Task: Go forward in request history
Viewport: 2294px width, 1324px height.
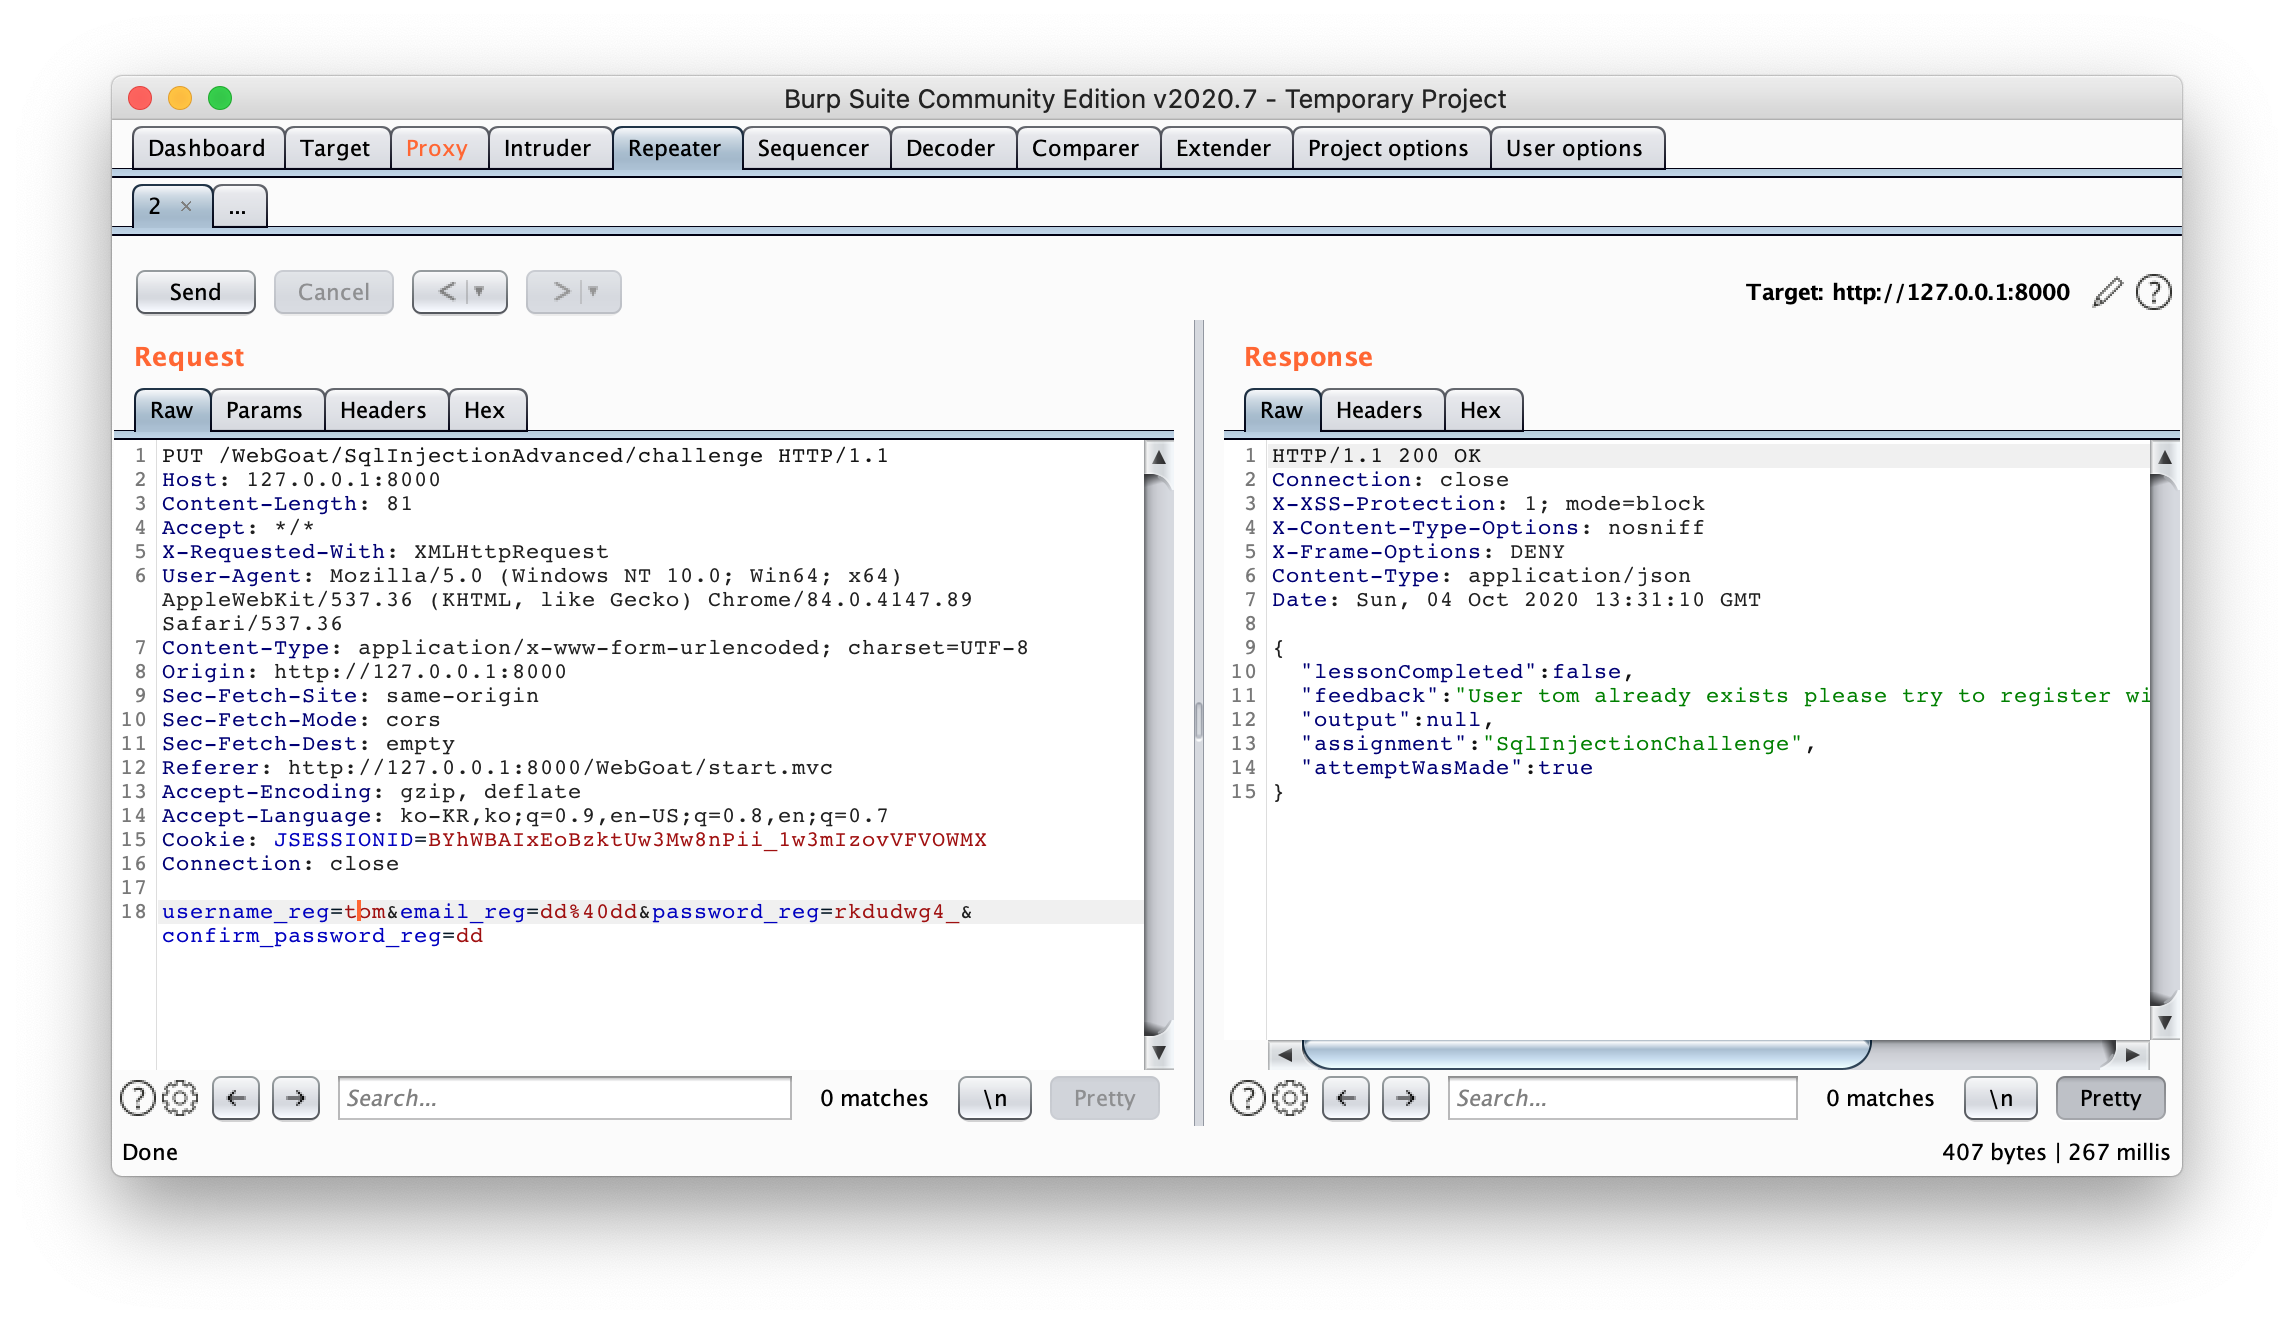Action: coord(562,292)
